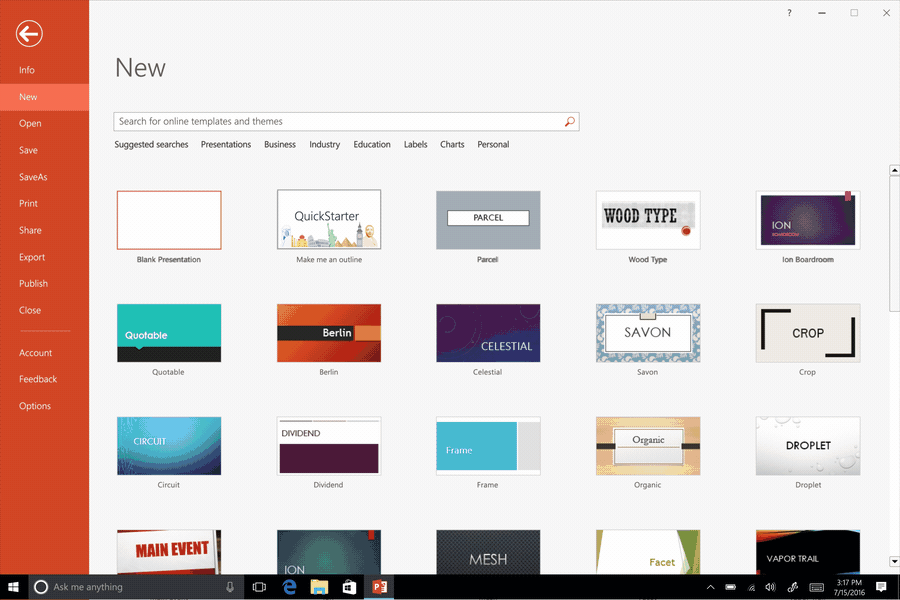The height and width of the screenshot is (600, 900).
Task: Click Business suggested search
Action: 280,144
